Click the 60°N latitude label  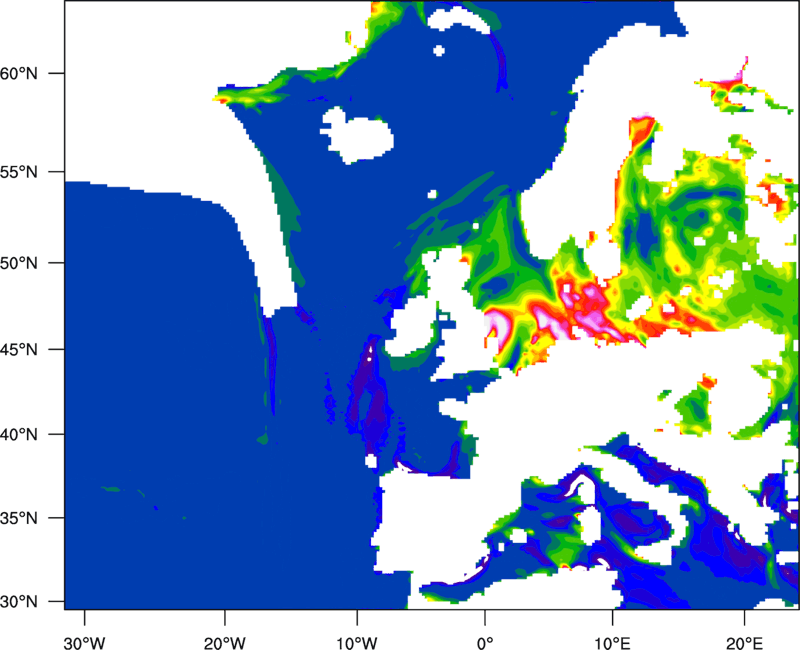click(19, 73)
